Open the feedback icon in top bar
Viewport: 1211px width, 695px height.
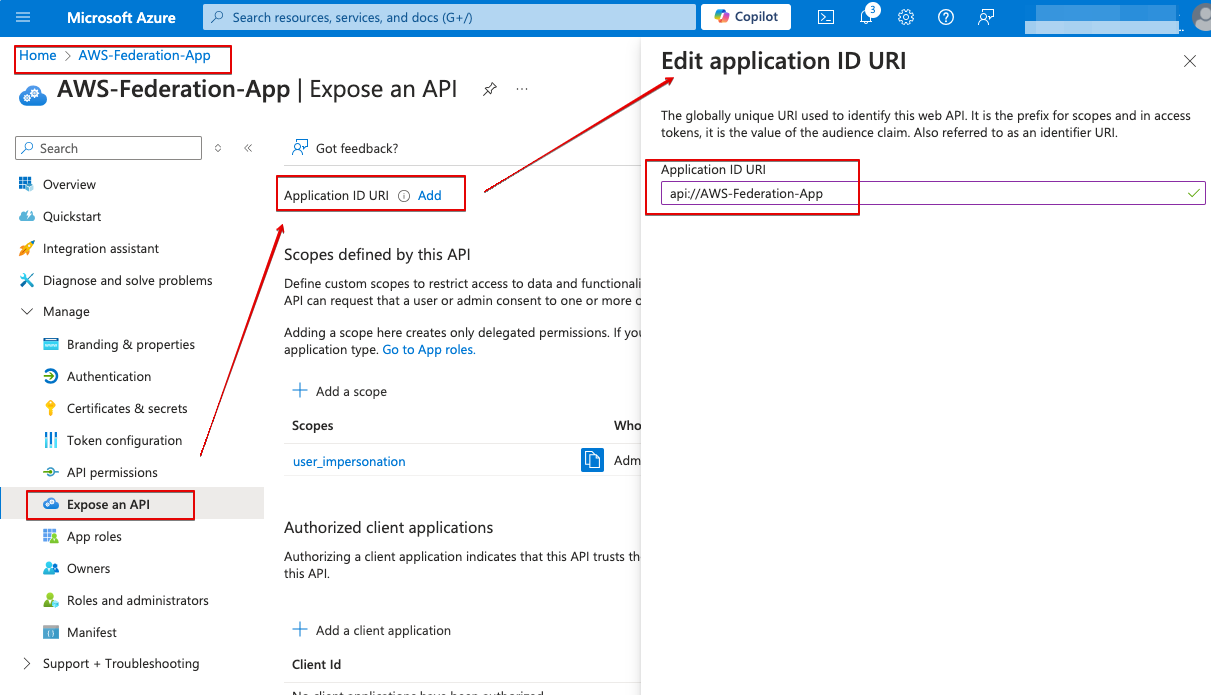[x=986, y=17]
